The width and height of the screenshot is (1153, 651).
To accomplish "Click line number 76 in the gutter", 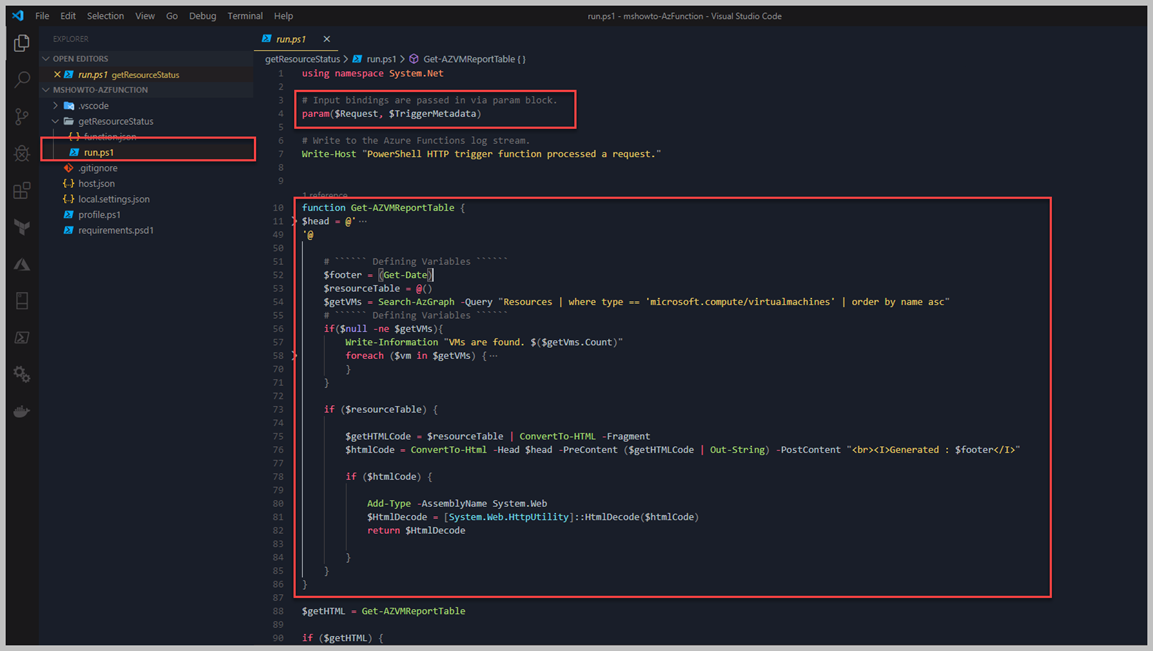I will point(277,450).
